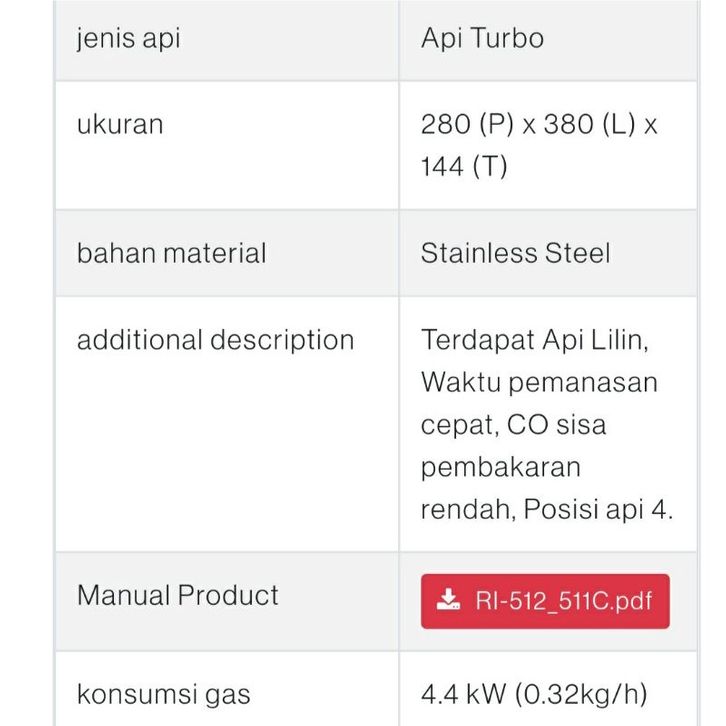Click the word "pembakaran" in the description
Image resolution: width=726 pixels, height=726 pixels.
coord(500,467)
